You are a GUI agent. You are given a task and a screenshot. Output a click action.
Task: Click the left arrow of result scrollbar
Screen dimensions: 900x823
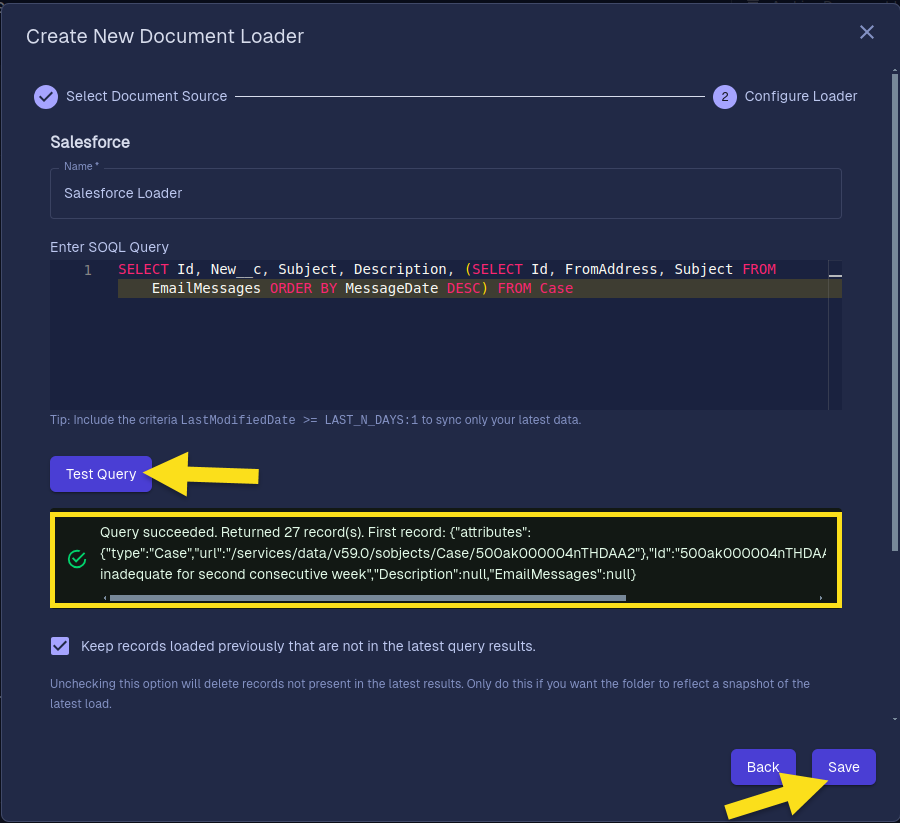coord(105,598)
